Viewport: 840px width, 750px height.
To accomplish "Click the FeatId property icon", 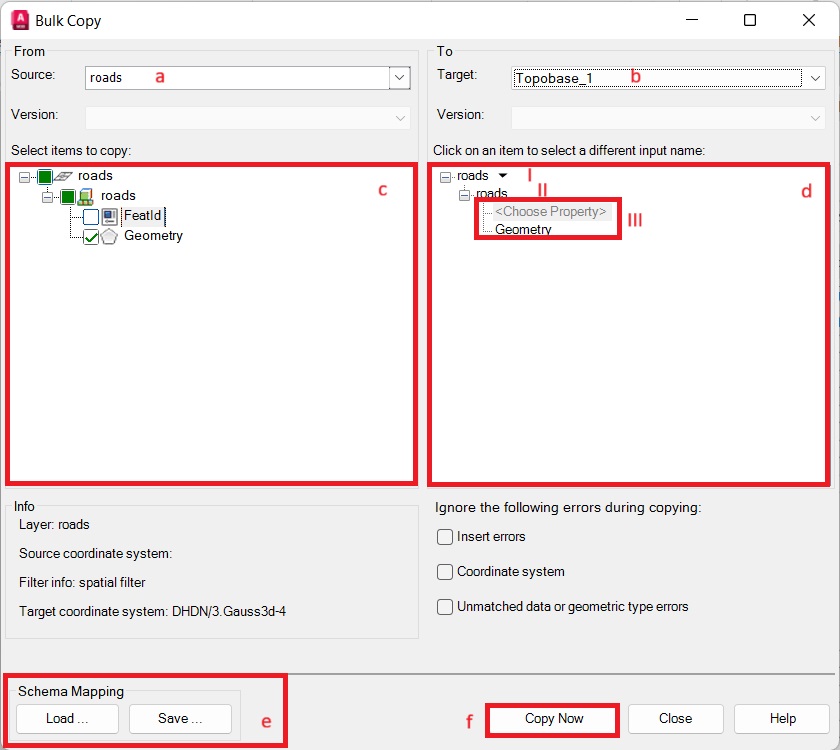I will [110, 216].
